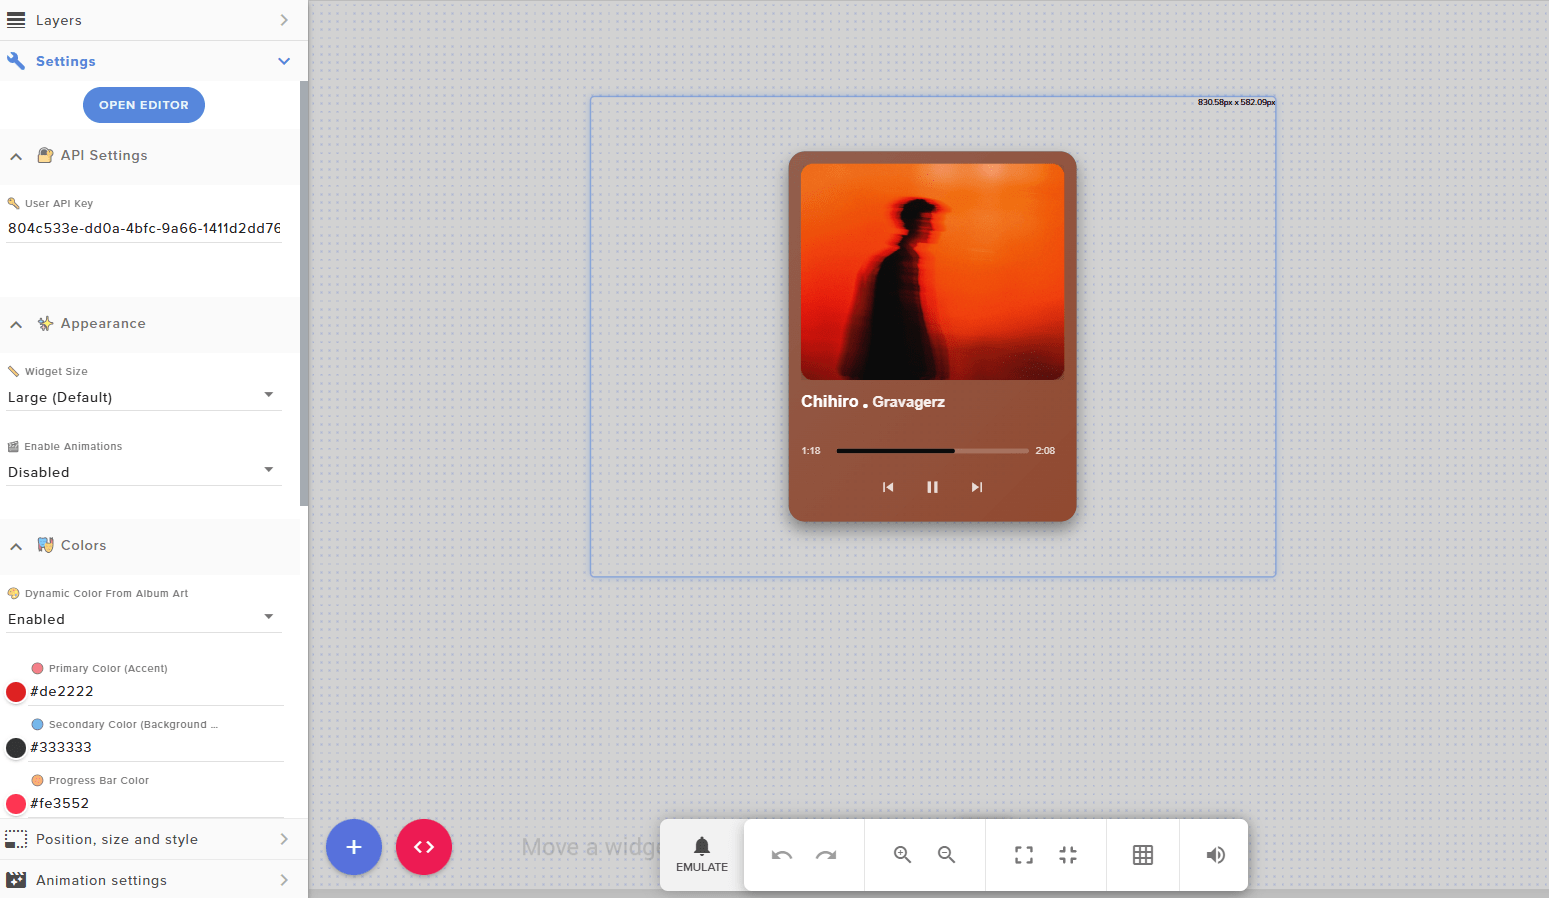Click the Emulate bell button

702,855
